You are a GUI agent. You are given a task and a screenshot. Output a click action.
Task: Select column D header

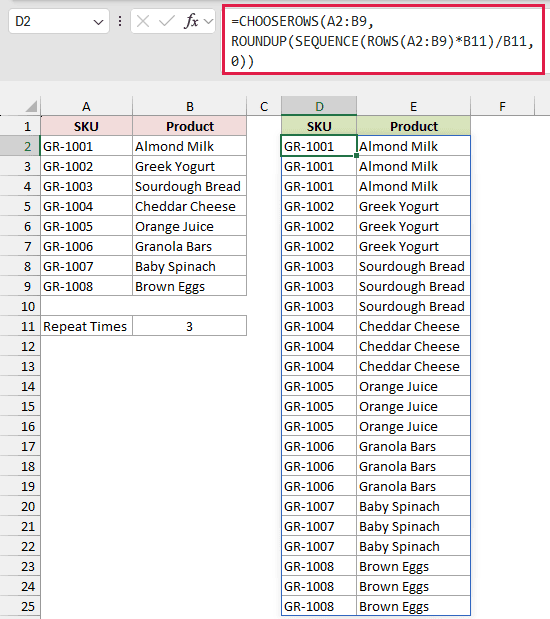tap(319, 106)
